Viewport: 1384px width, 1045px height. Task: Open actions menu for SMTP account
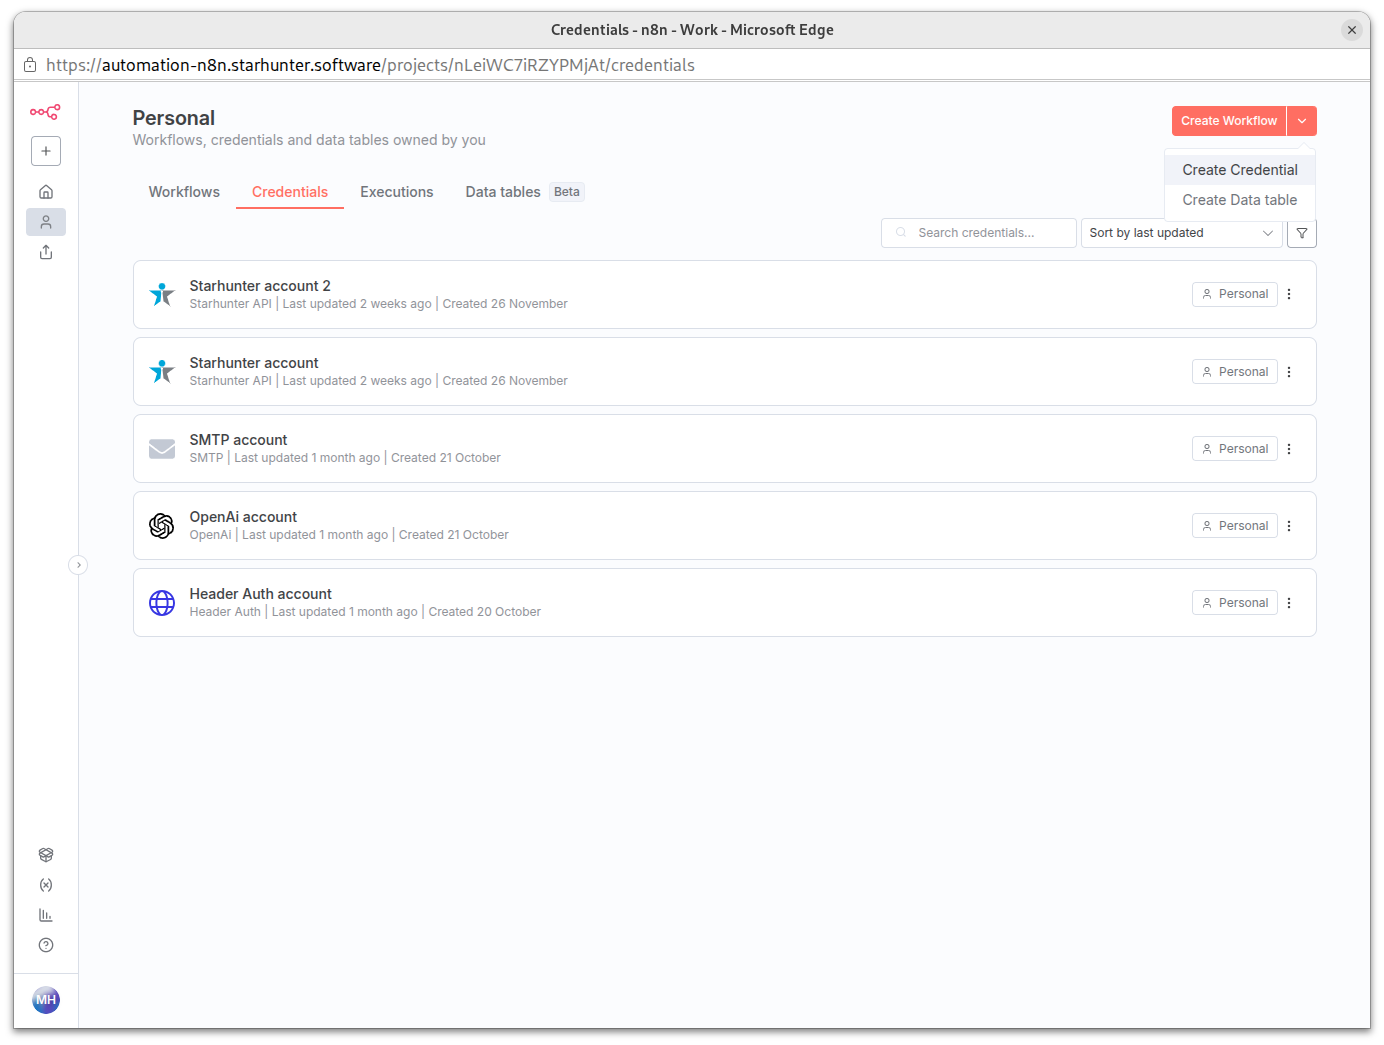coord(1289,449)
